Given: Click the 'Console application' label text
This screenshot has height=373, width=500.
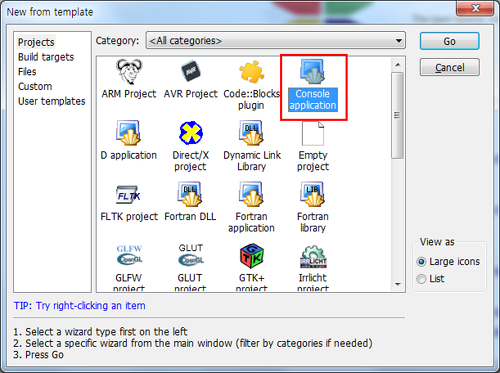Looking at the screenshot, I should (313, 99).
